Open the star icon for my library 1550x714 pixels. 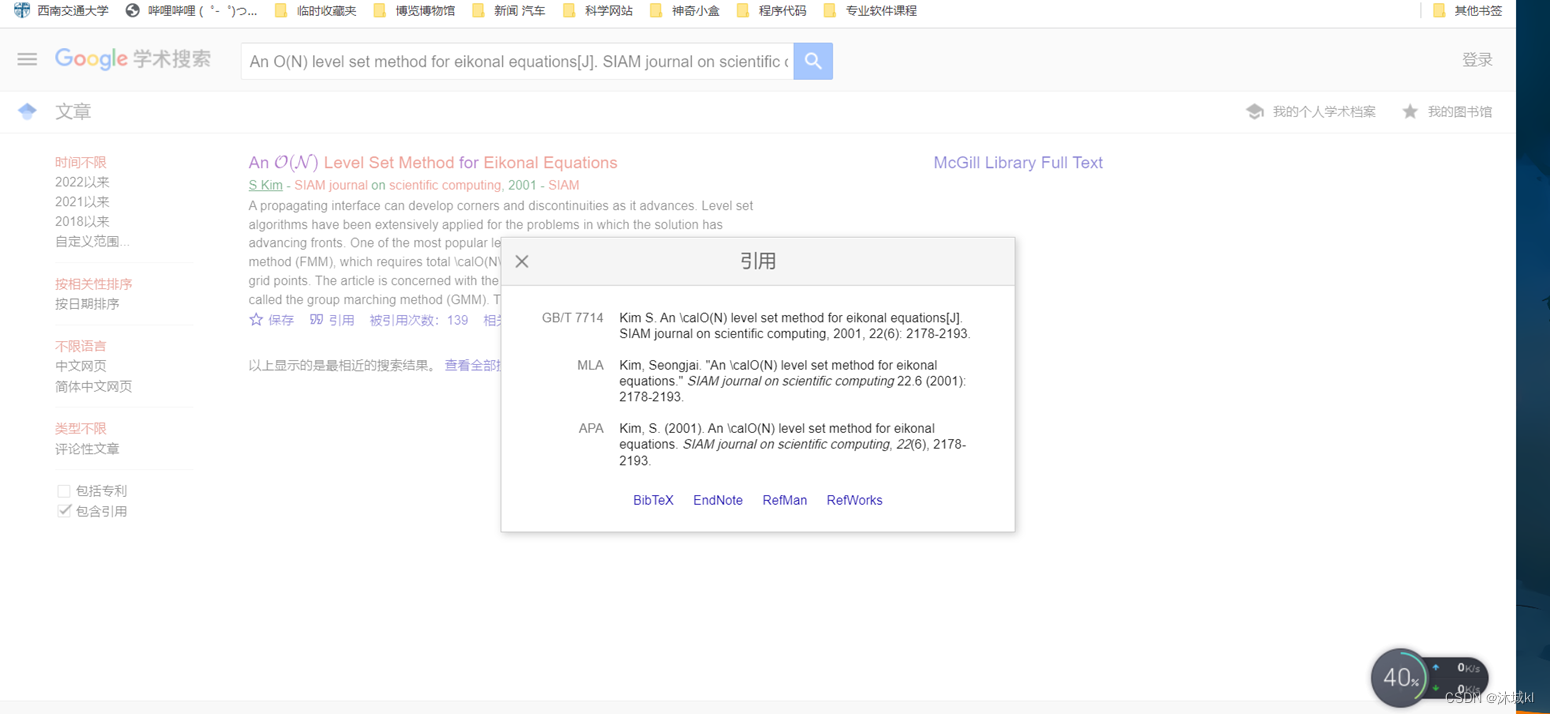(1410, 111)
